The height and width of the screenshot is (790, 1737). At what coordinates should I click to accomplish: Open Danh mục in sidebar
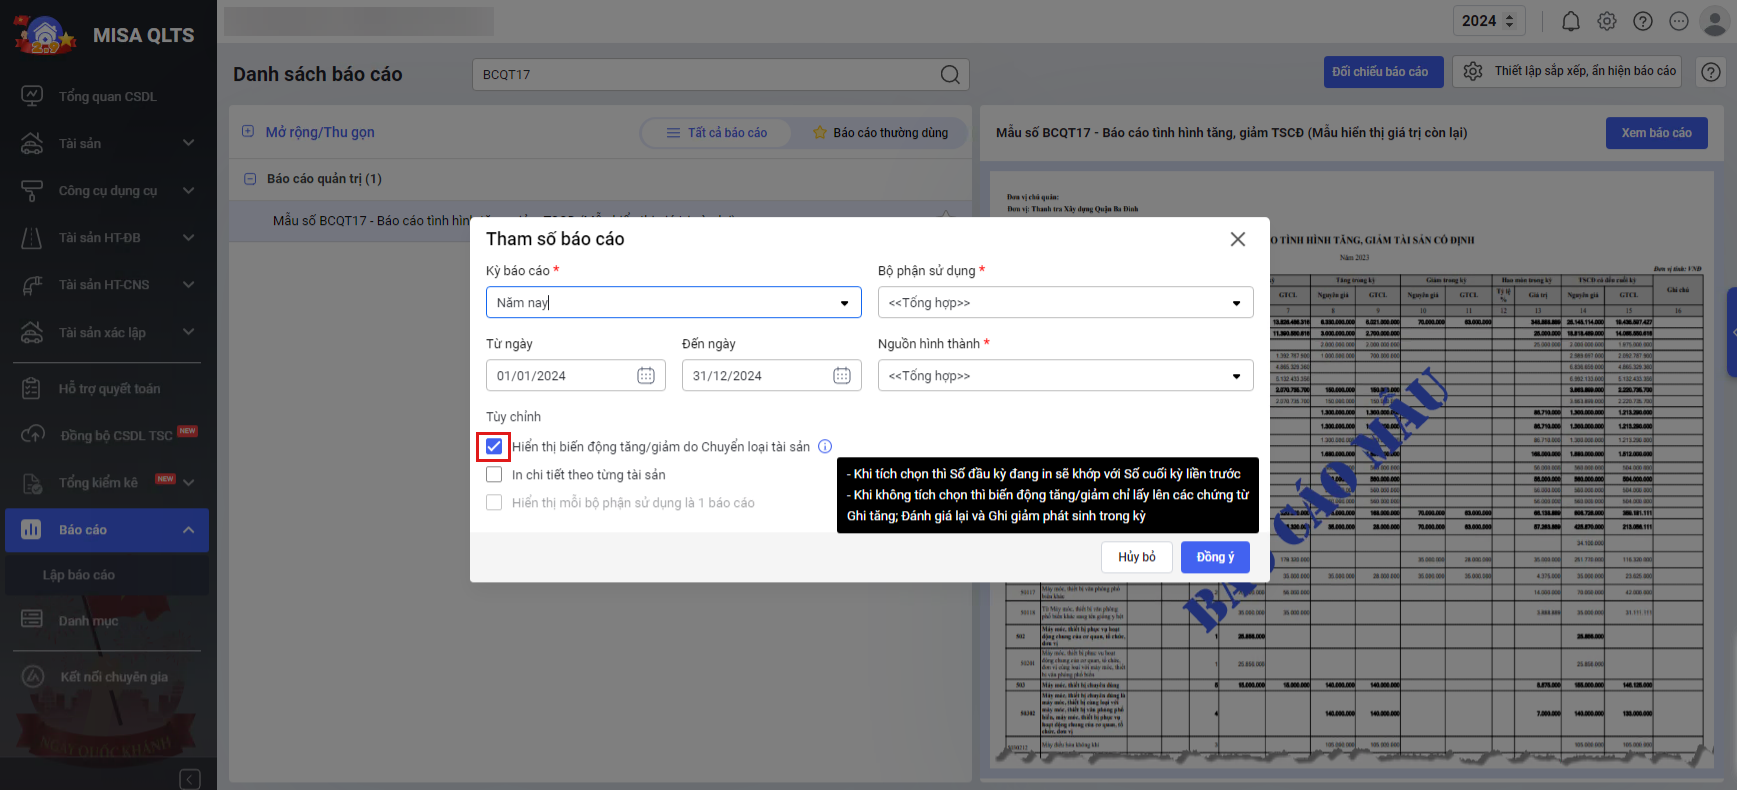click(108, 620)
